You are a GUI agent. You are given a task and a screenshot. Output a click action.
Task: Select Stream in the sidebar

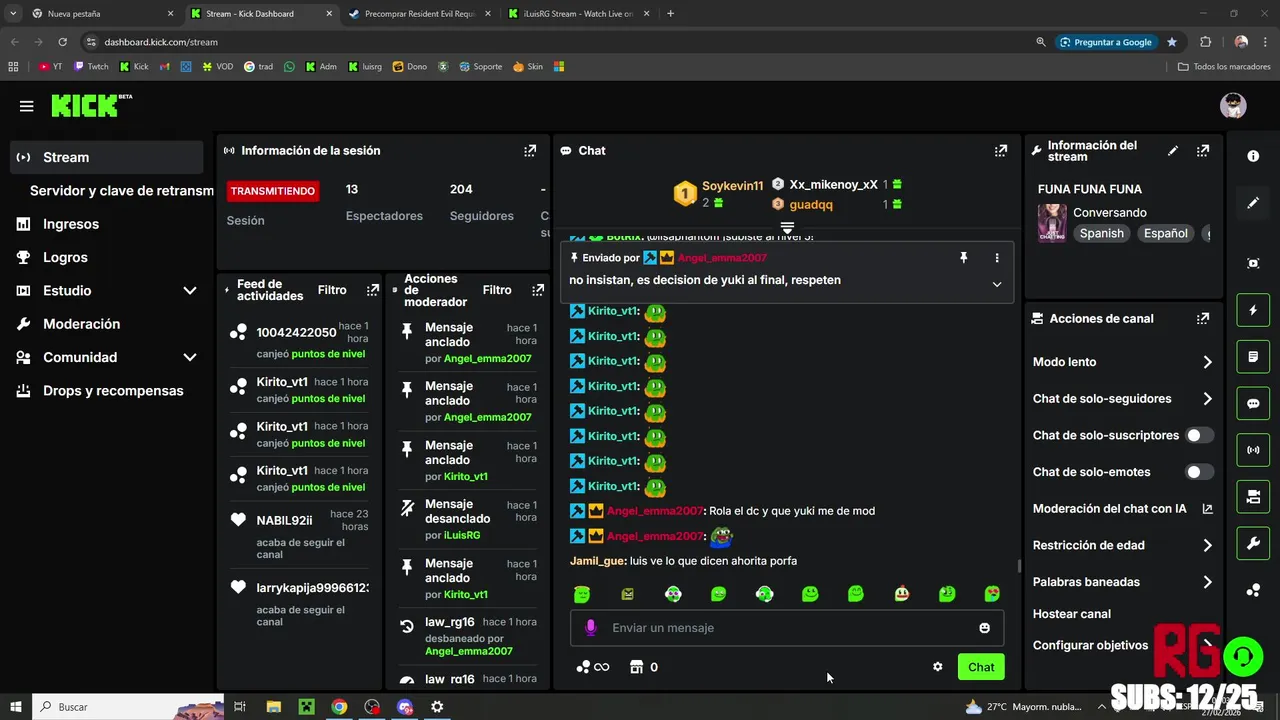107,157
